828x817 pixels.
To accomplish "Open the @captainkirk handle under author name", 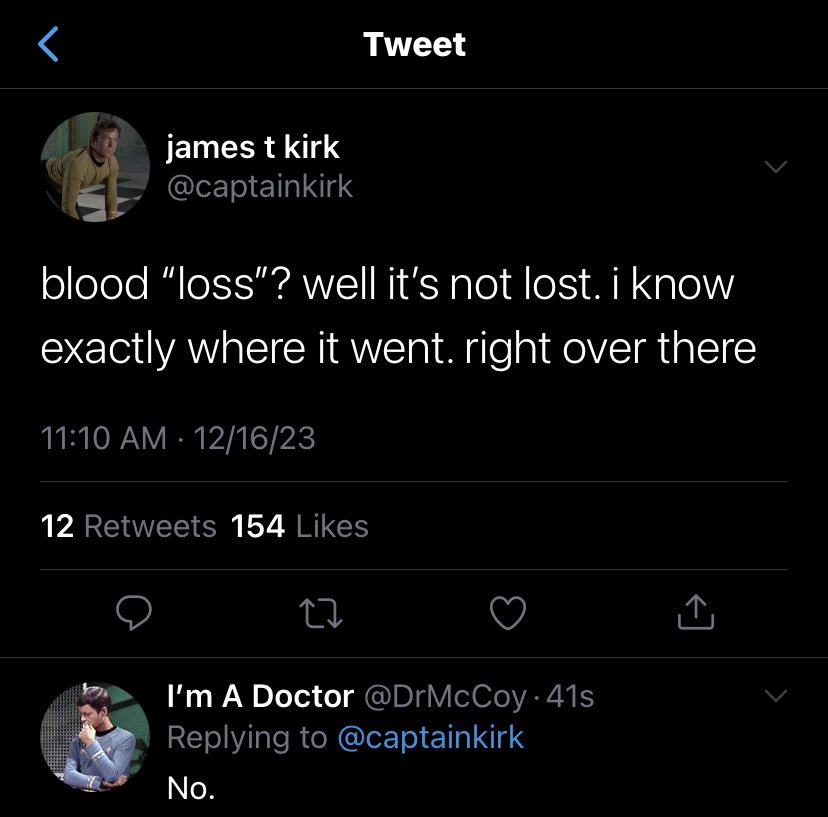I will 259,187.
